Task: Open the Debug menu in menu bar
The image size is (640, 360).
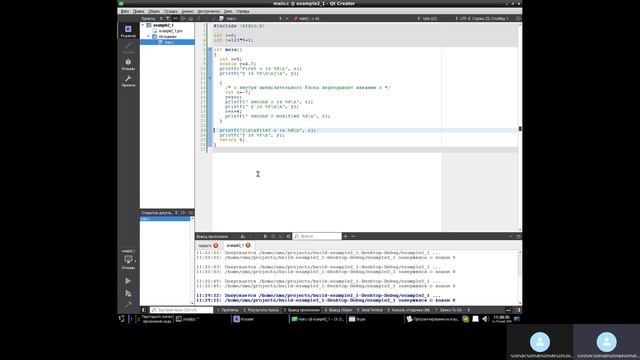Action: pyautogui.click(x=171, y=11)
